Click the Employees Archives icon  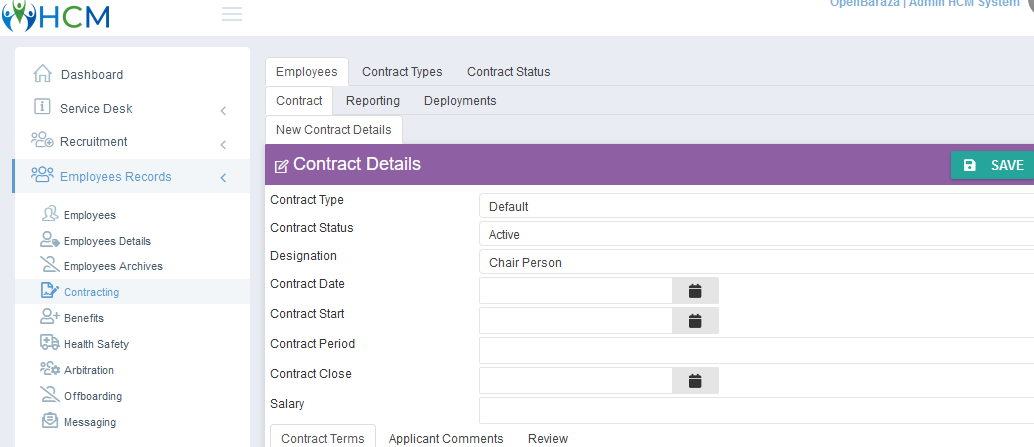click(x=49, y=265)
